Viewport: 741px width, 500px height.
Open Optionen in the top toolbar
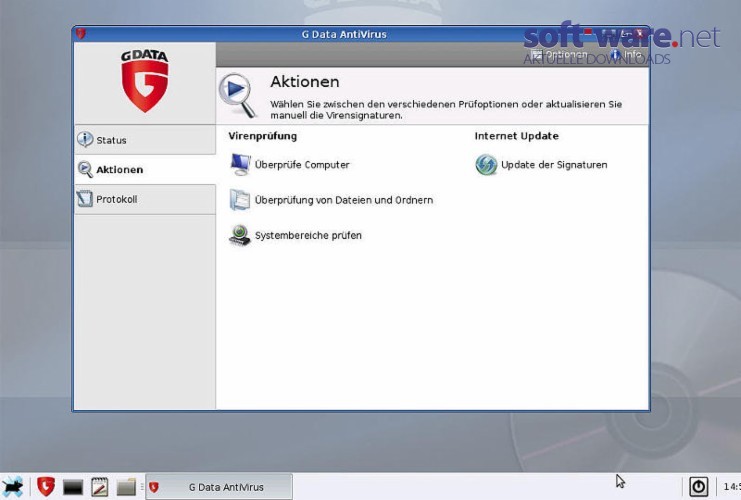(x=560, y=54)
